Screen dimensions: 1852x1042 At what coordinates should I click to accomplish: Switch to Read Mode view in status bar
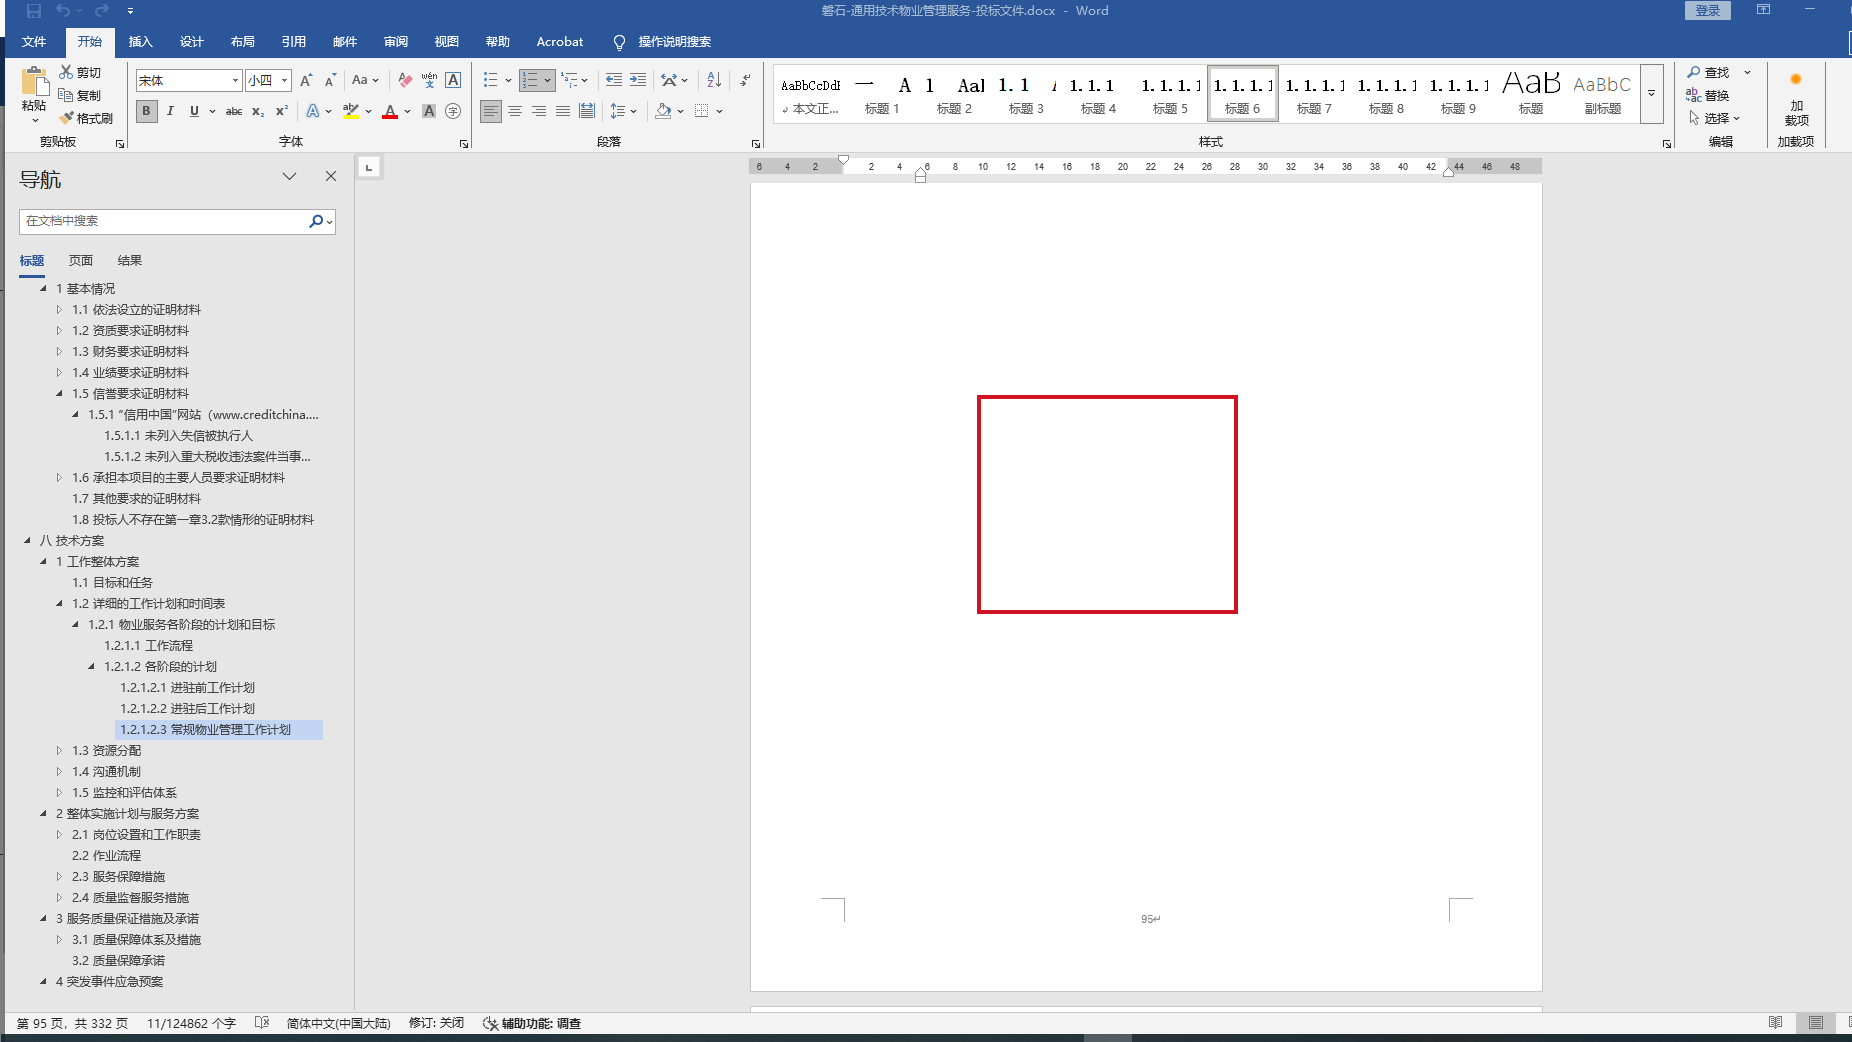(x=1775, y=1023)
